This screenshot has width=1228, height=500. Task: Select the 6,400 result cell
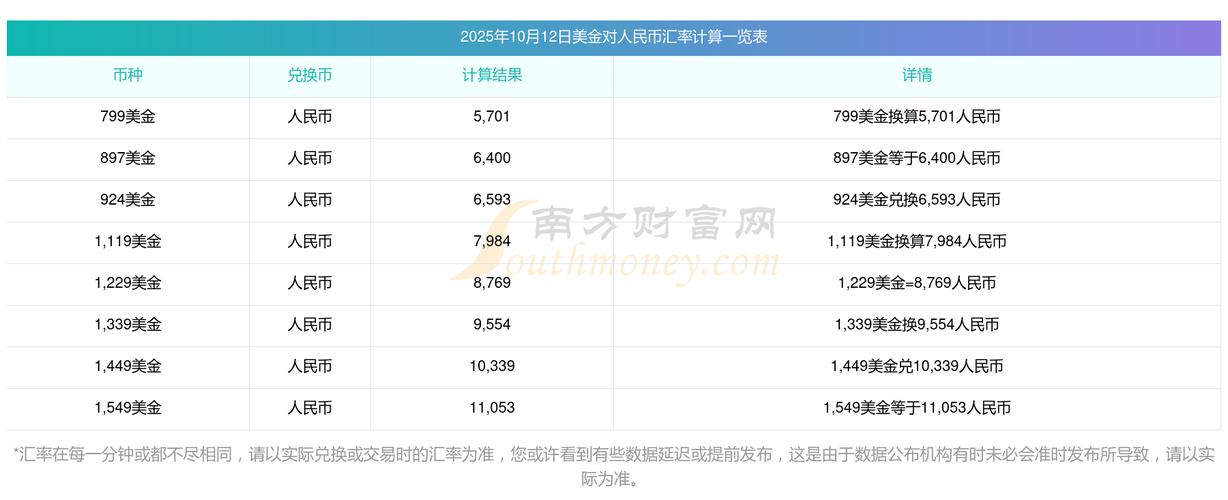[x=492, y=158]
